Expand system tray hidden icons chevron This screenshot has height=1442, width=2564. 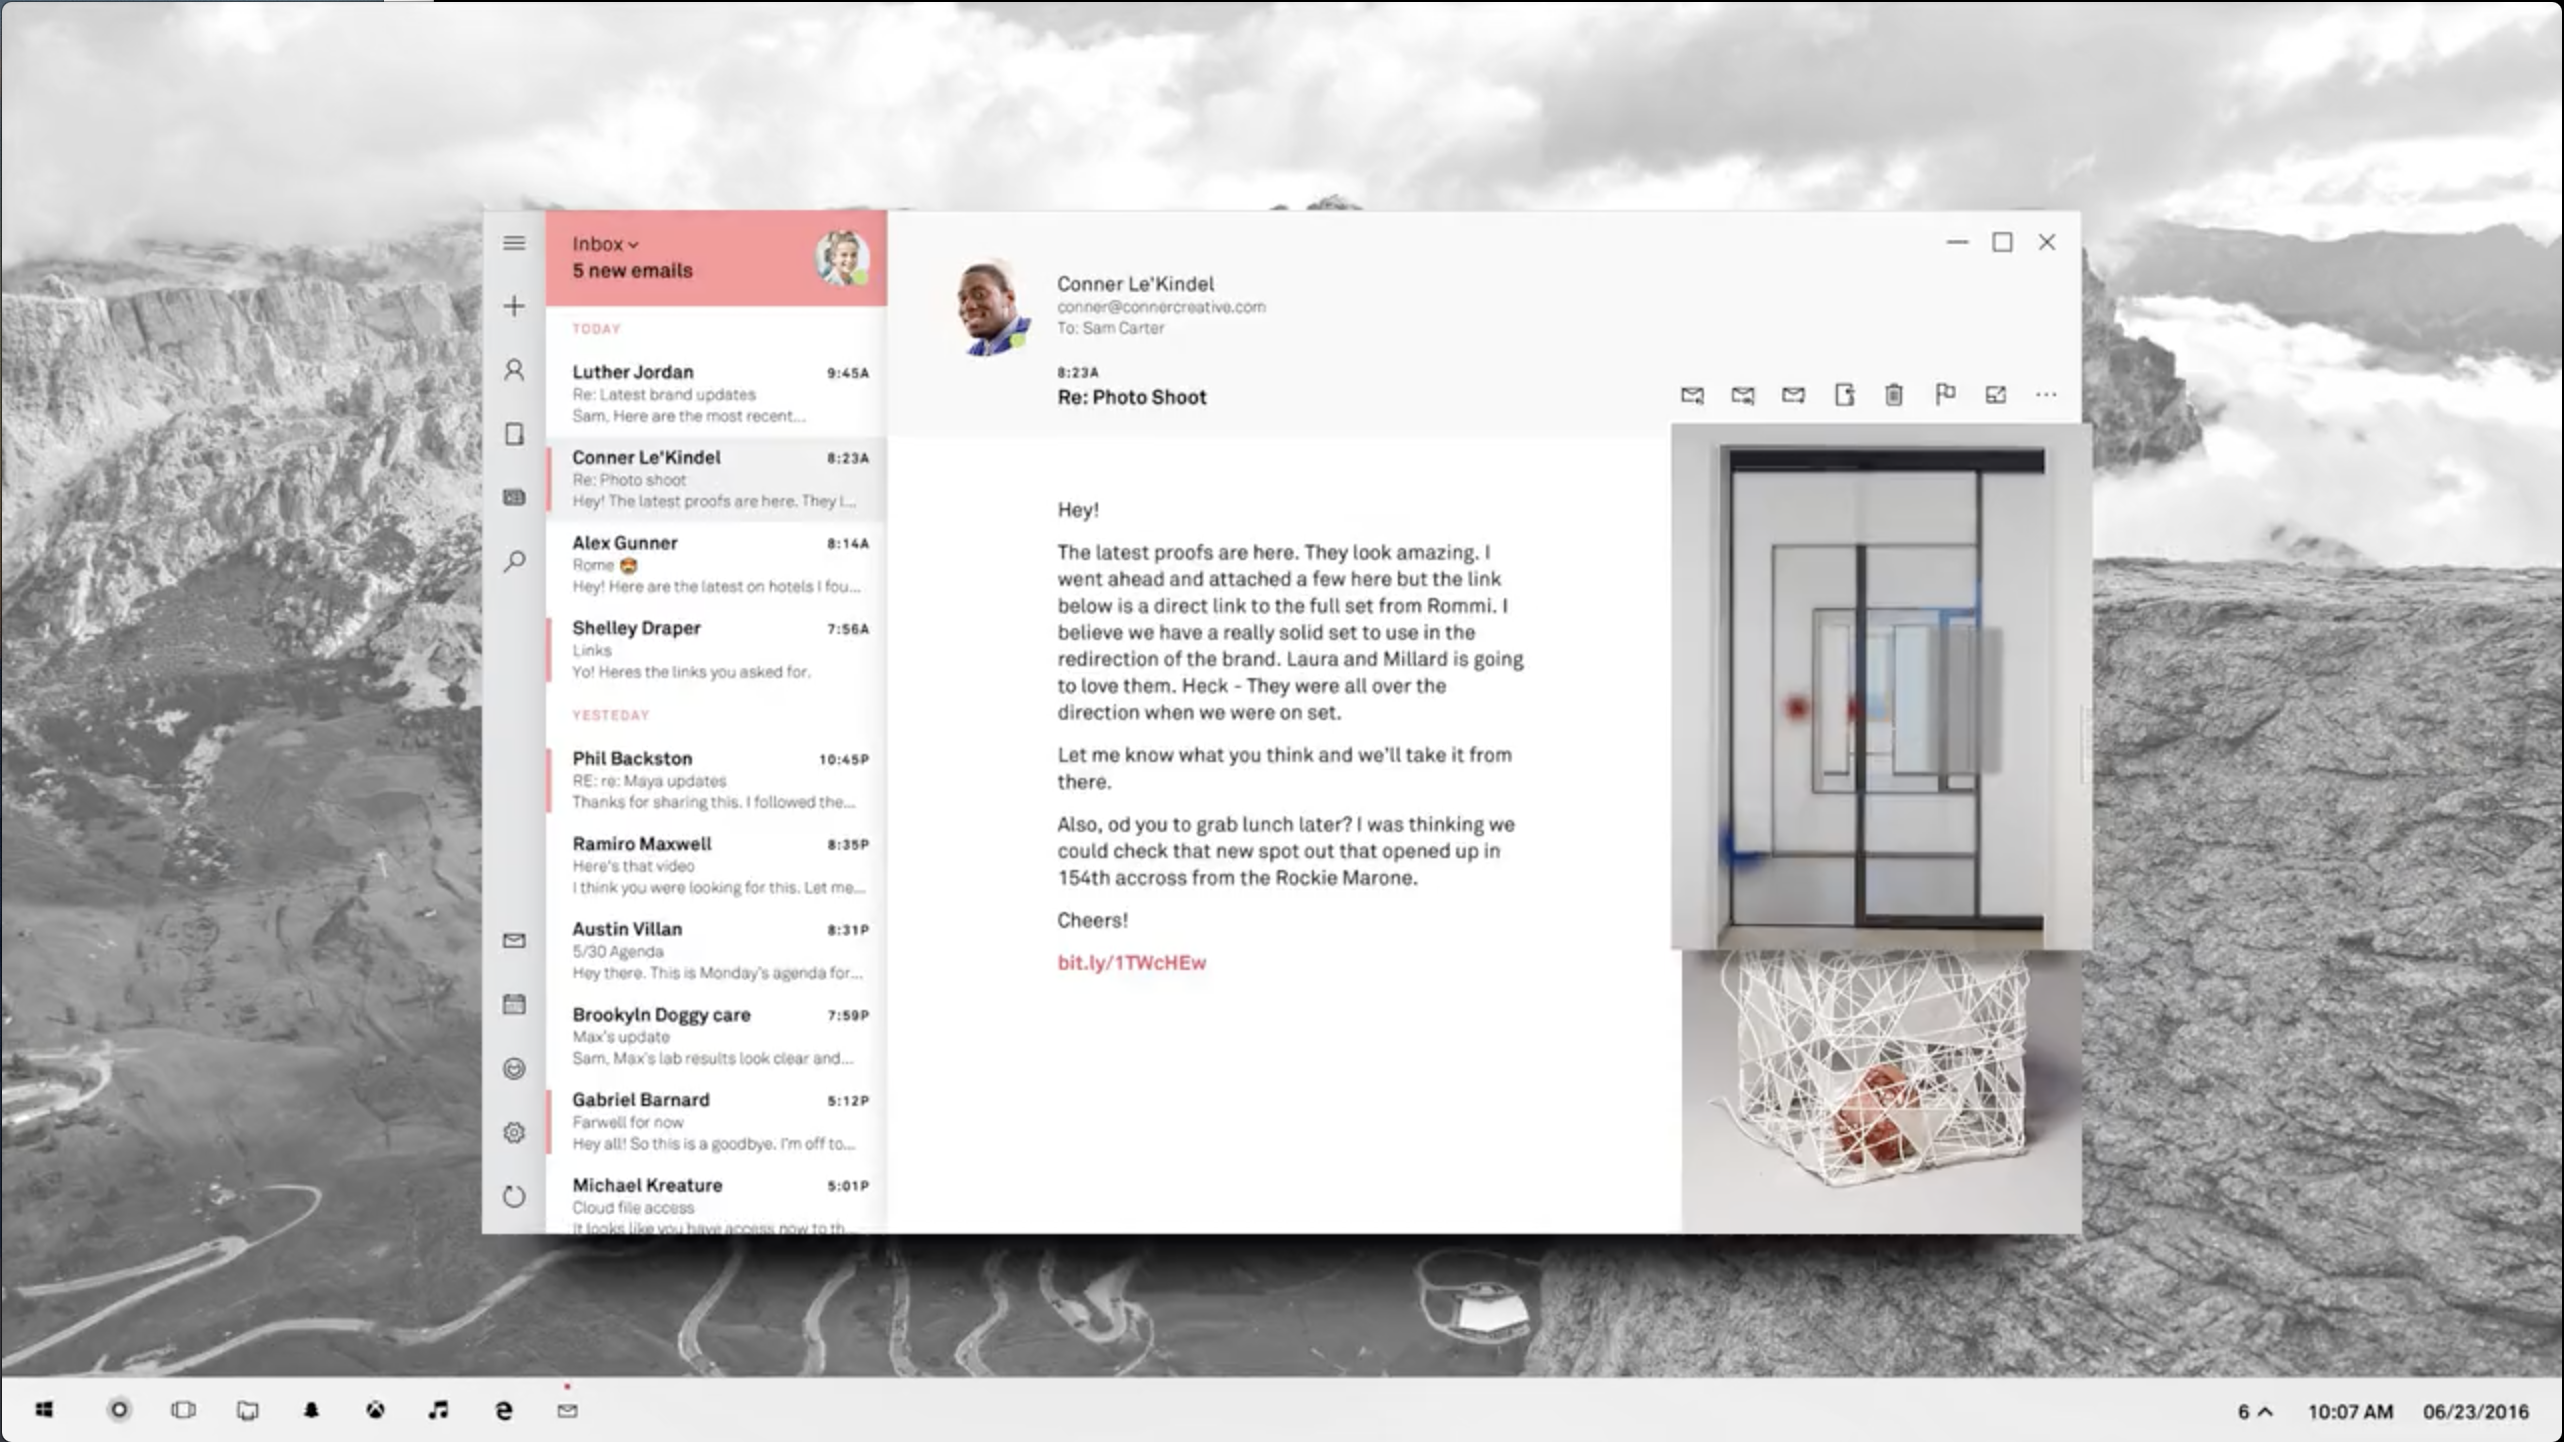click(x=2266, y=1412)
